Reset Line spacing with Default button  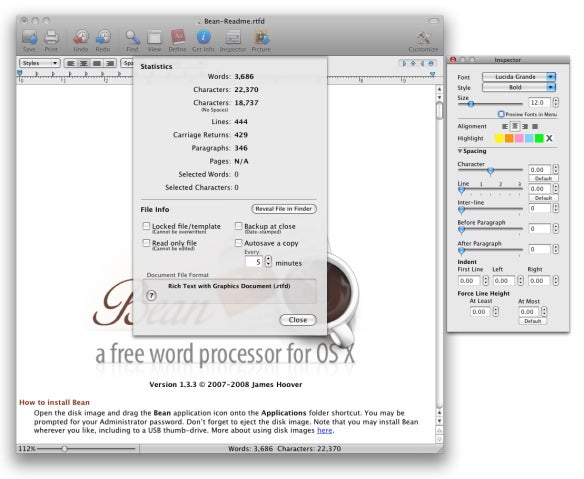(543, 198)
